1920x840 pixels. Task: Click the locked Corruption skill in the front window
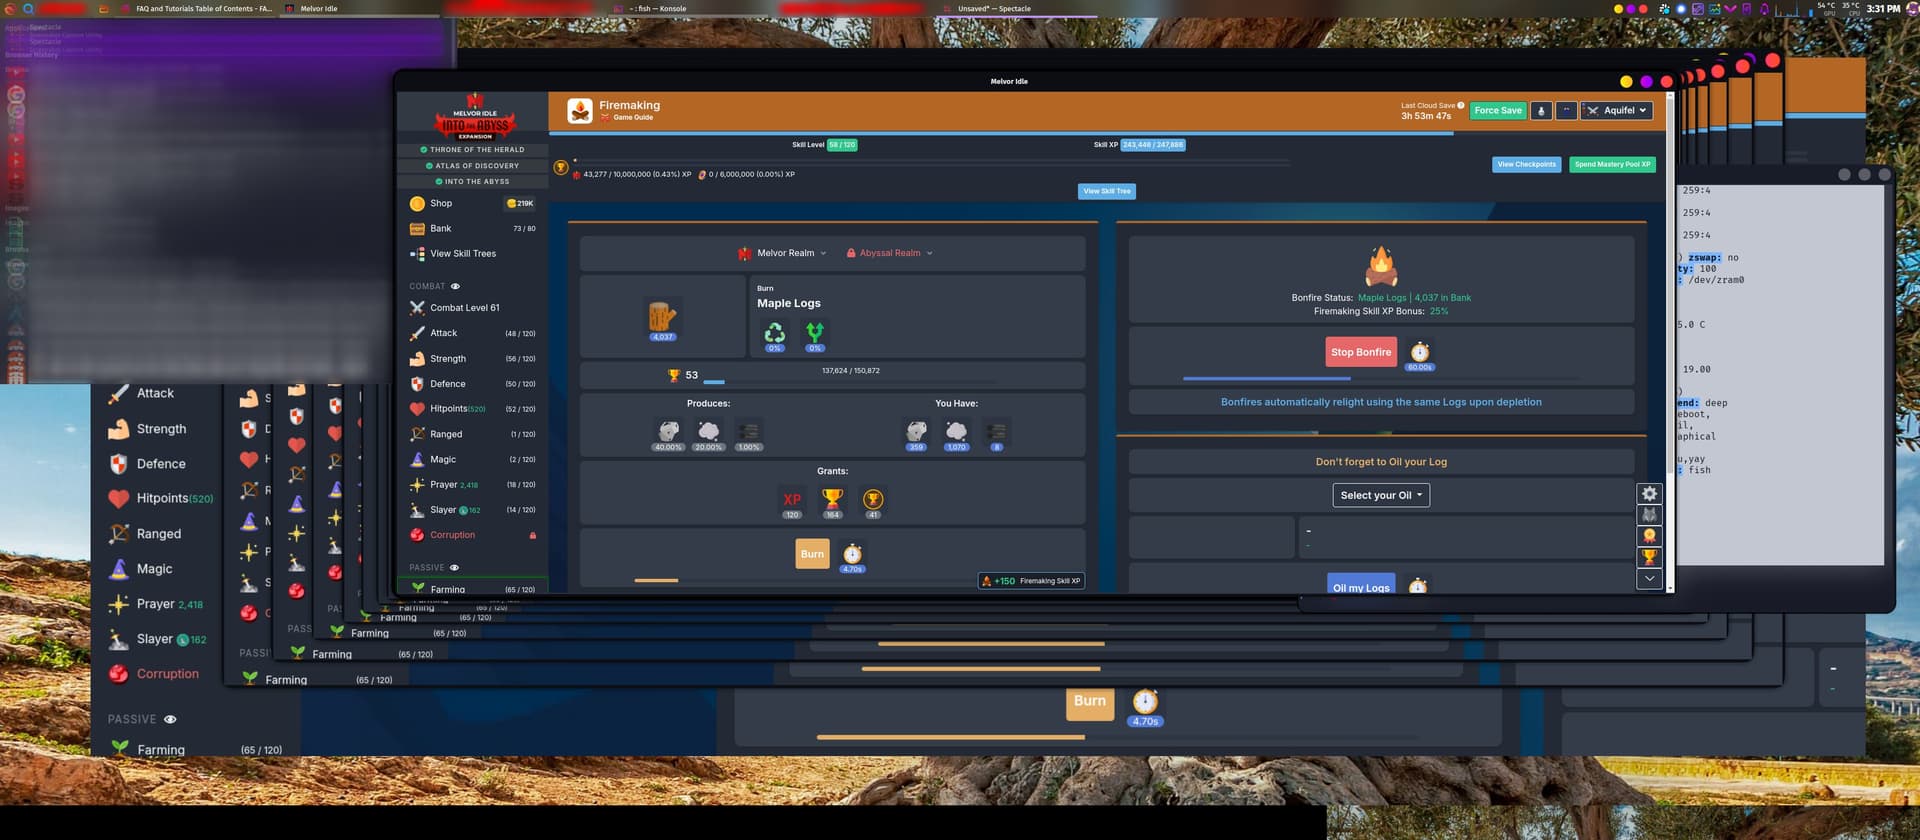[x=472, y=535]
